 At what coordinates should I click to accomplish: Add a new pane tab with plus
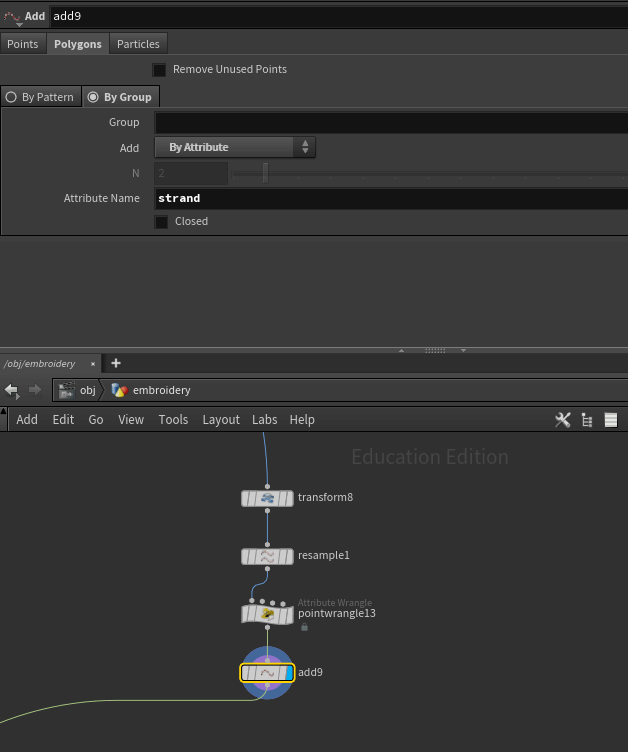pos(116,363)
